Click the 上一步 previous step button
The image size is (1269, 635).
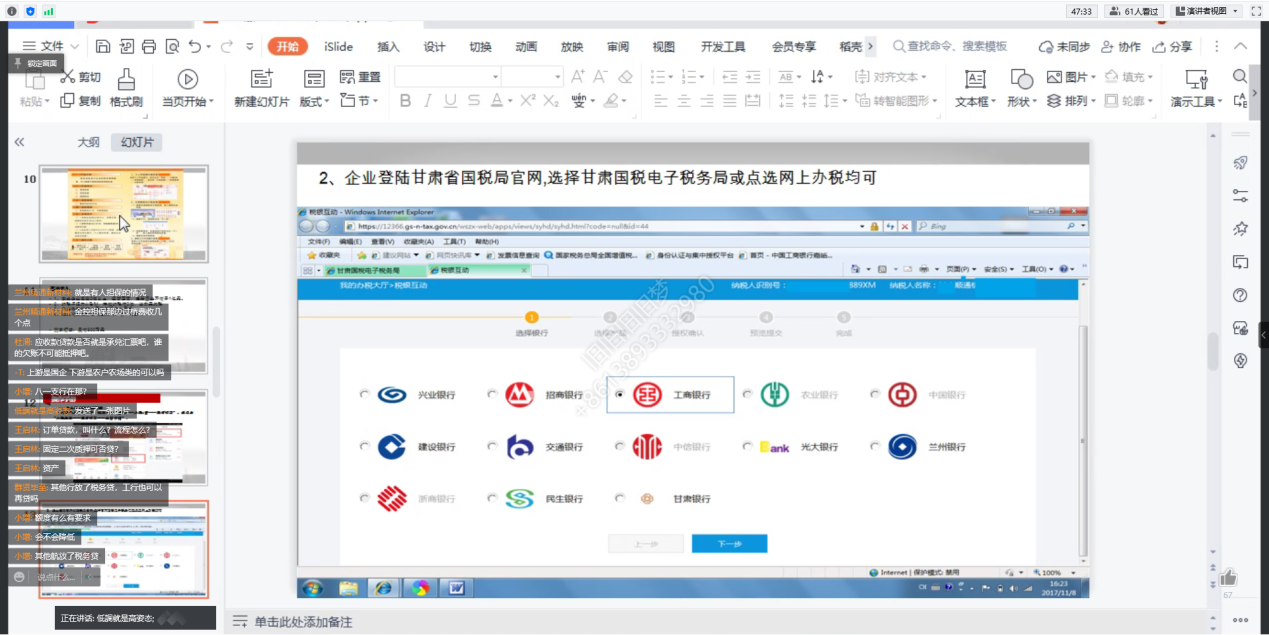tap(646, 543)
